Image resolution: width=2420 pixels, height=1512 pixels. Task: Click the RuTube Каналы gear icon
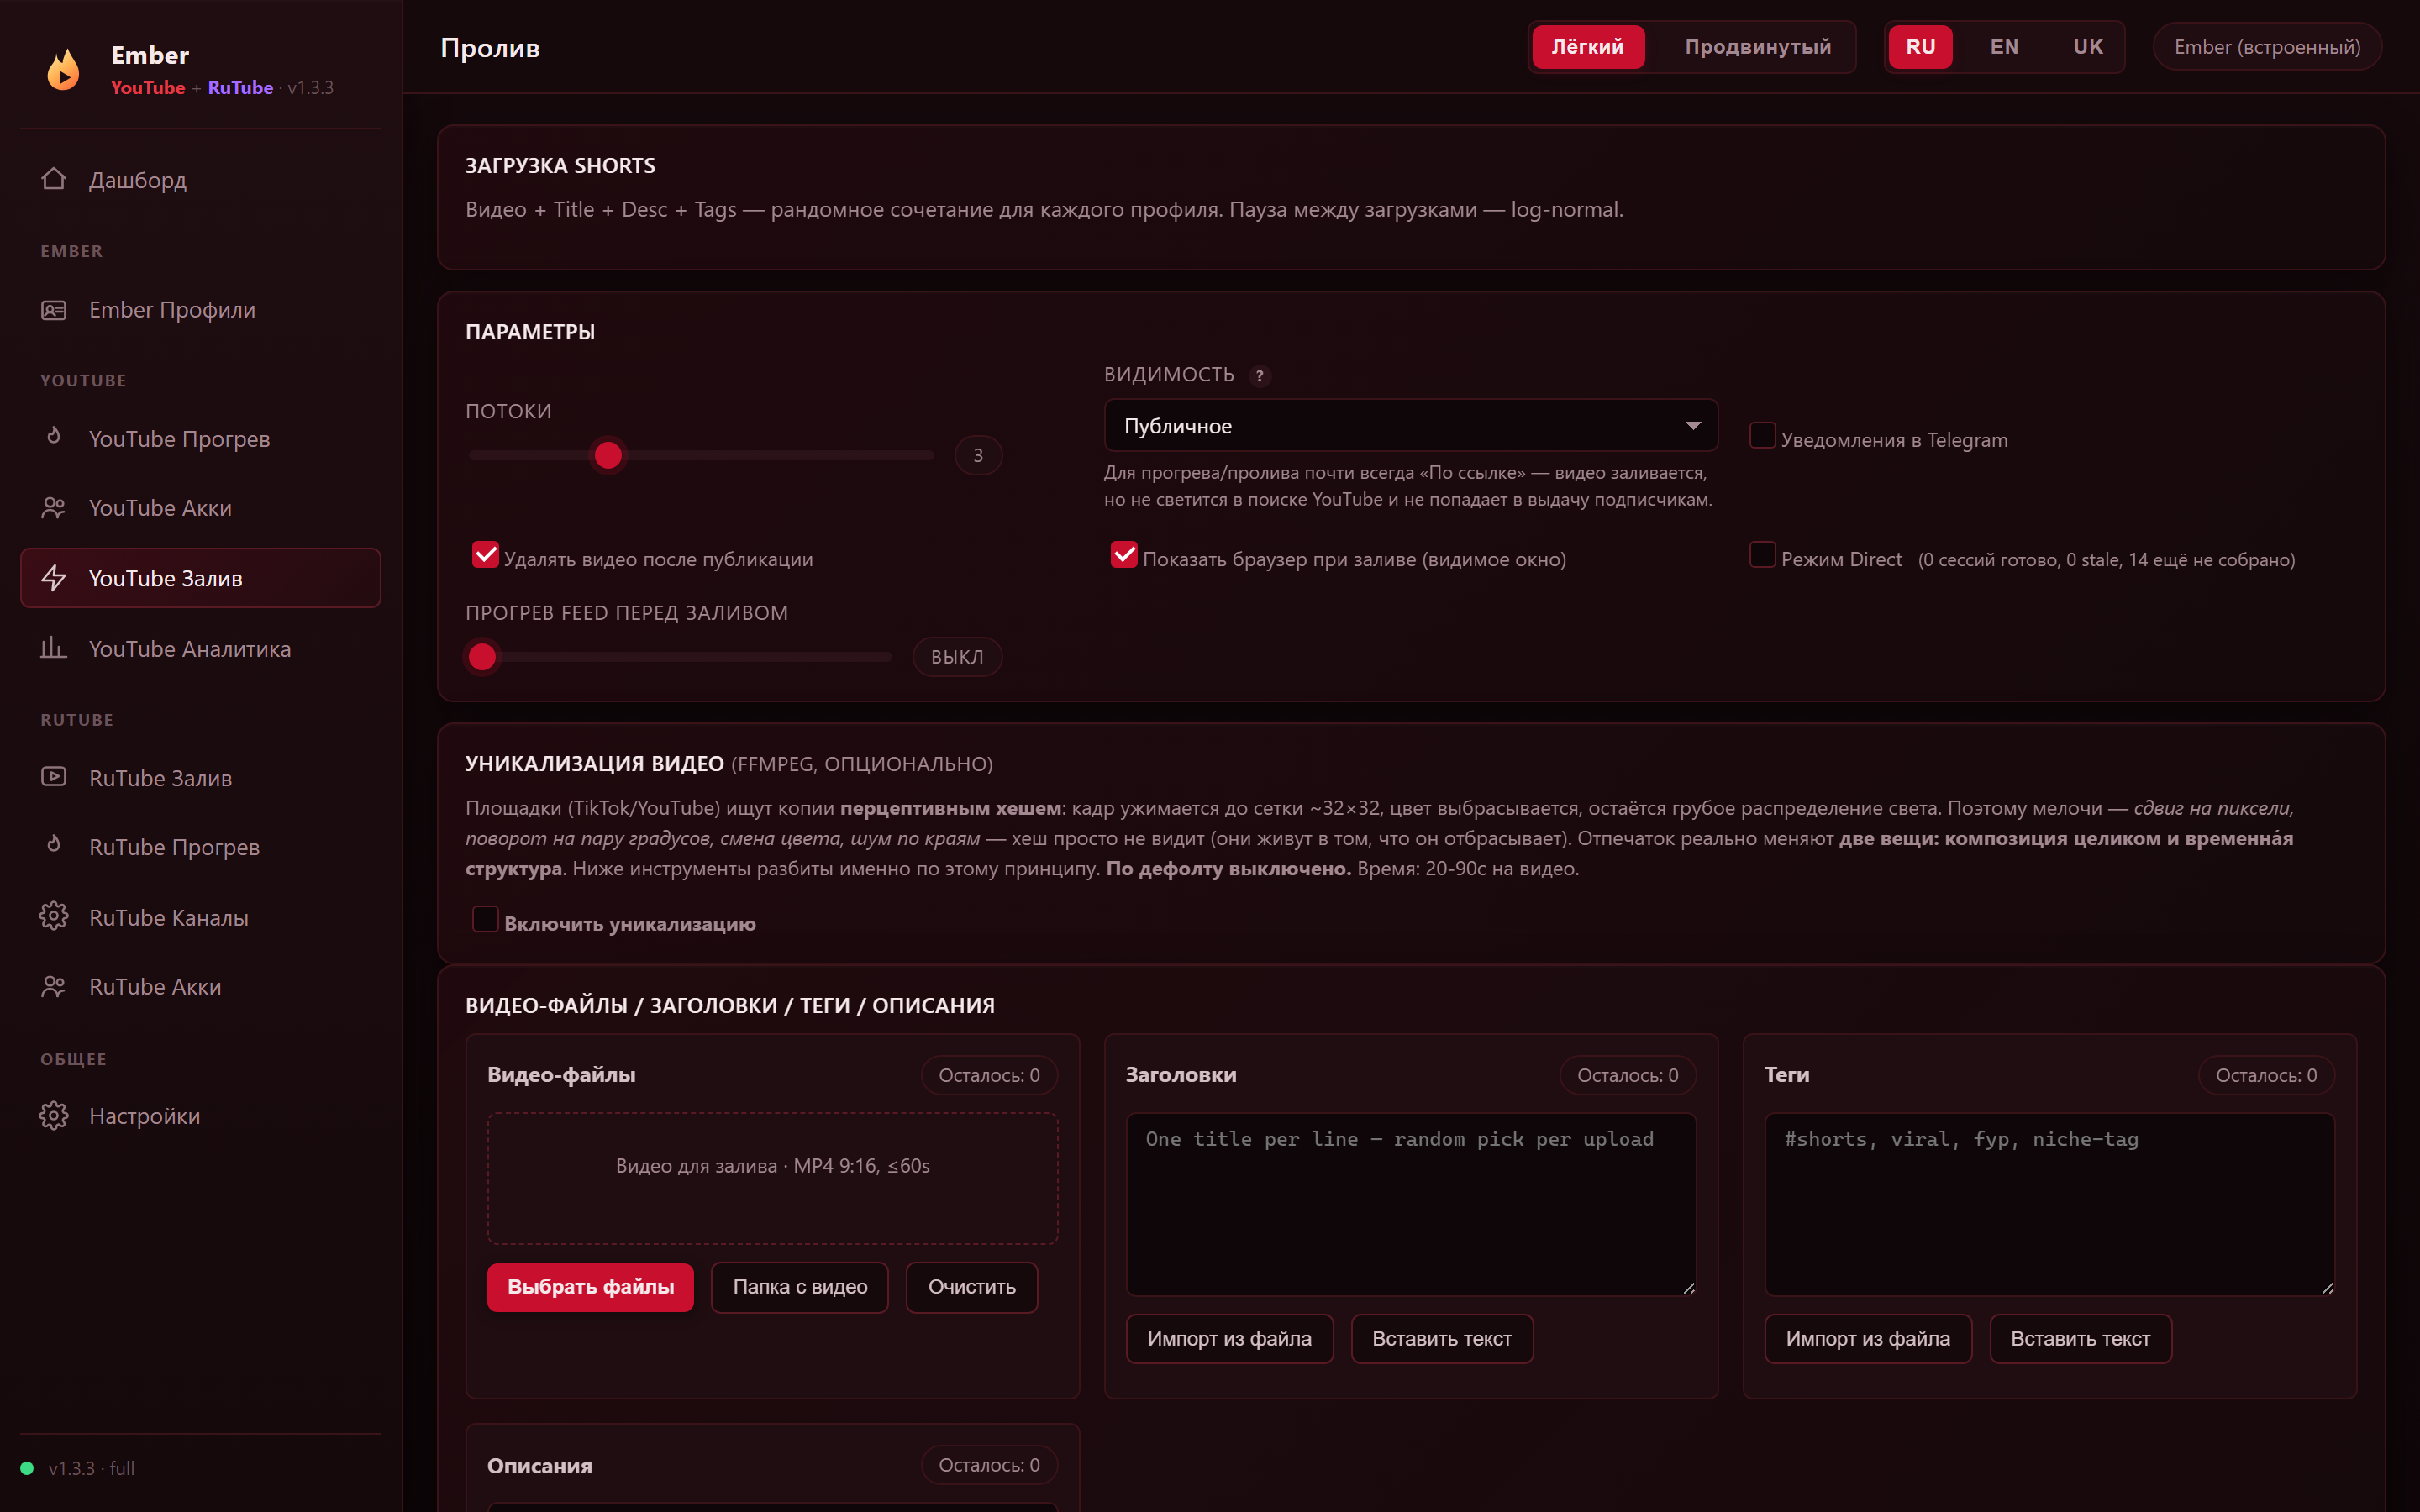coord(54,917)
